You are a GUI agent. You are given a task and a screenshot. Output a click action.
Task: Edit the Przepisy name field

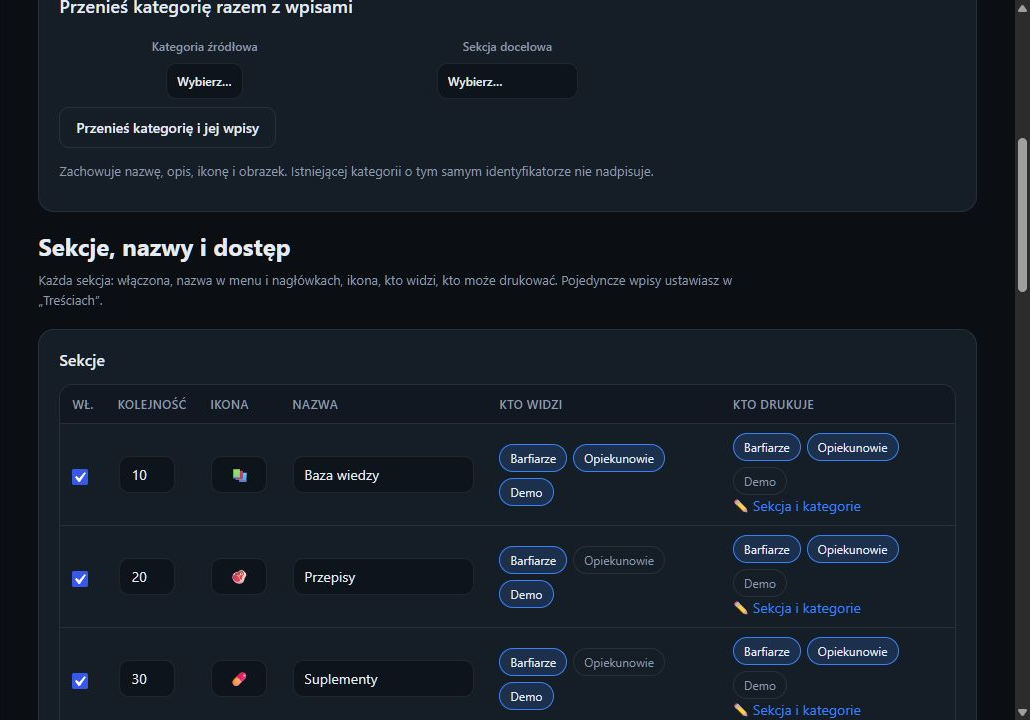[x=384, y=577]
